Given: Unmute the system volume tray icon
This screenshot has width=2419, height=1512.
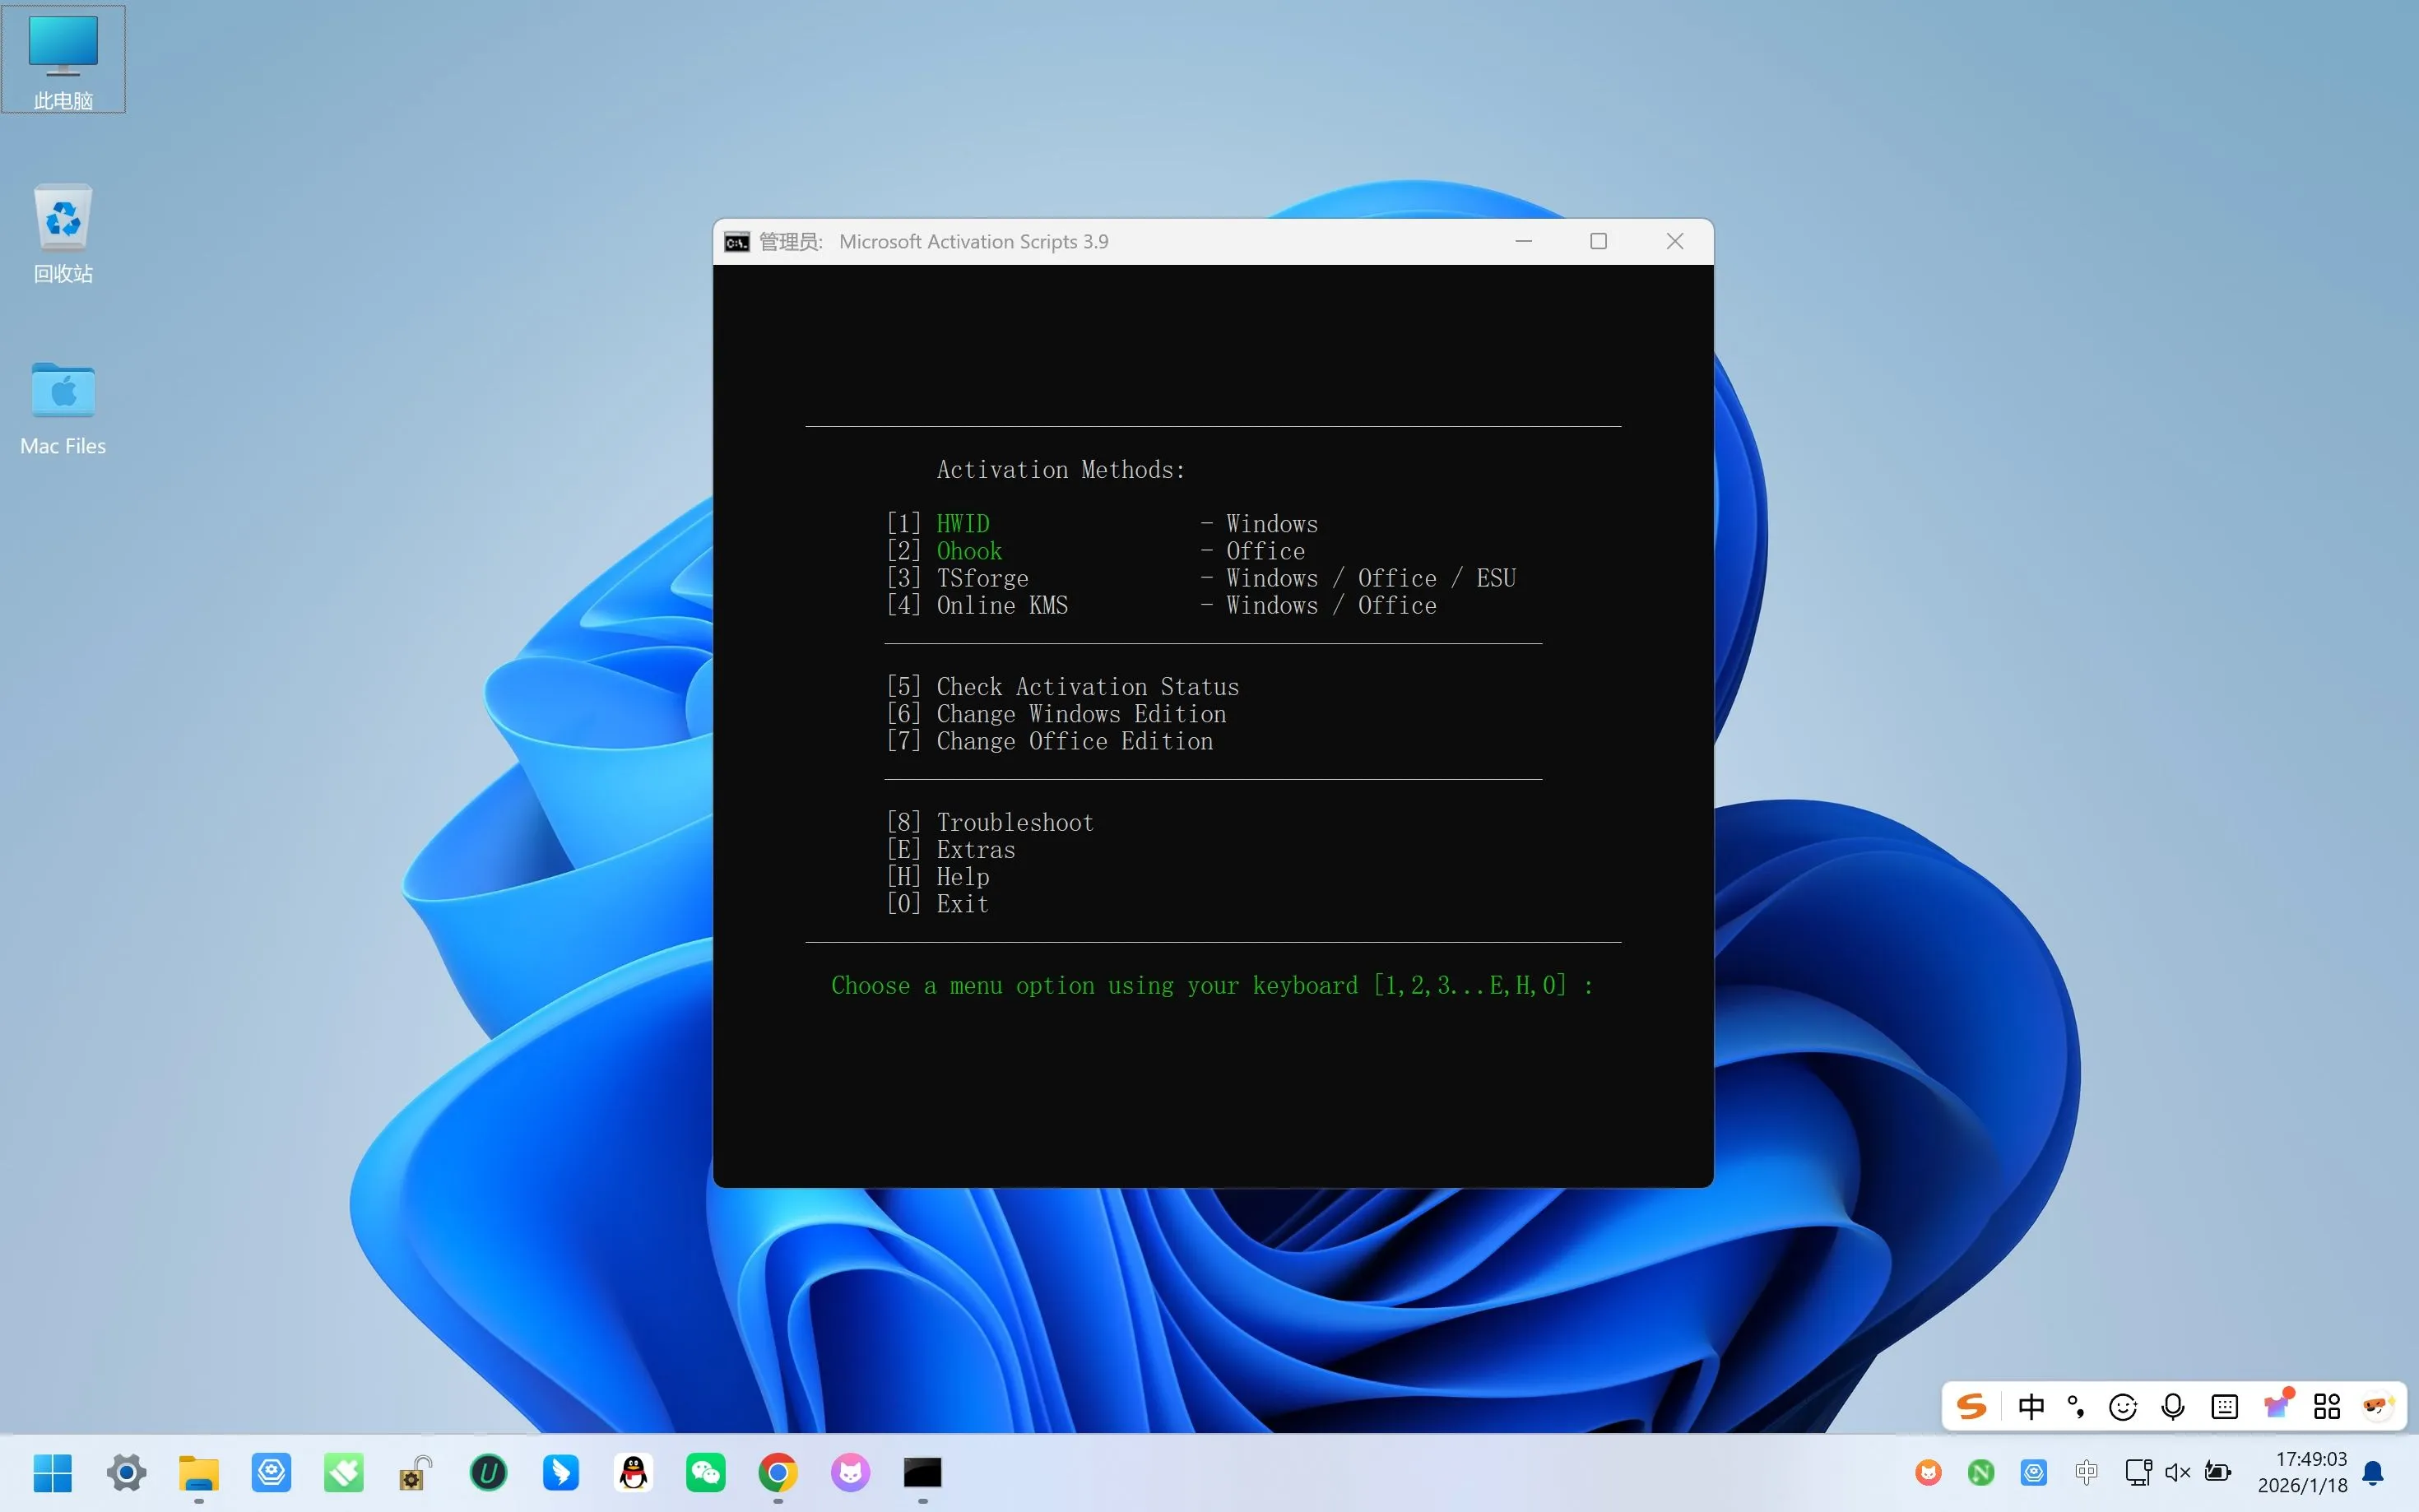Looking at the screenshot, I should 2177,1472.
